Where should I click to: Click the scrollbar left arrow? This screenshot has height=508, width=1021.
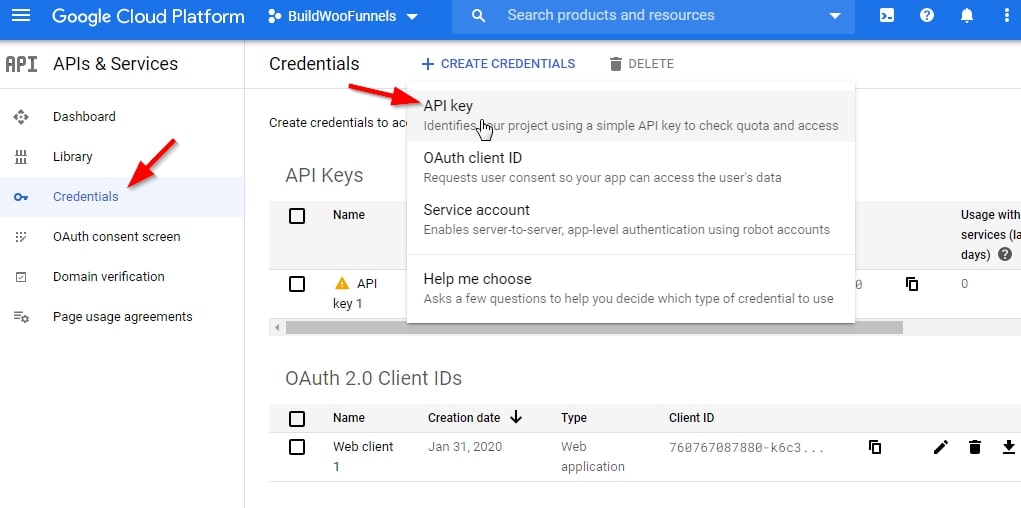coord(277,327)
